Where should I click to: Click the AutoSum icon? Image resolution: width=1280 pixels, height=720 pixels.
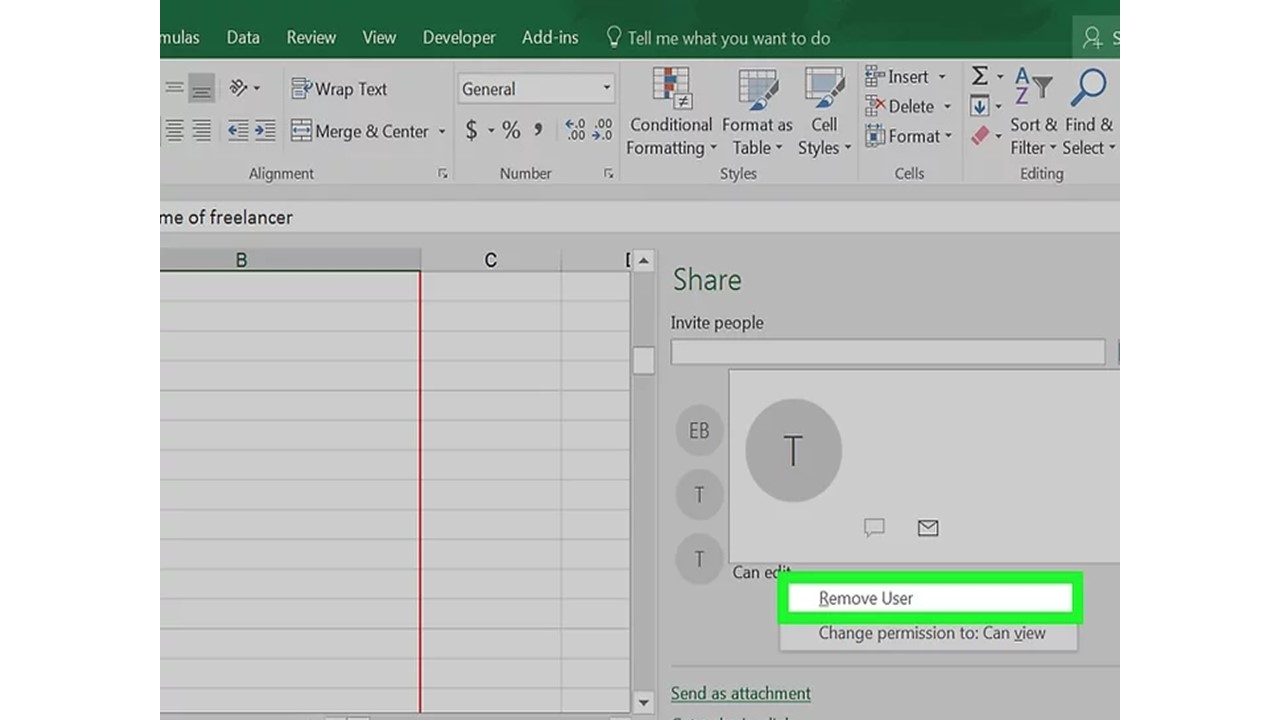(x=979, y=75)
